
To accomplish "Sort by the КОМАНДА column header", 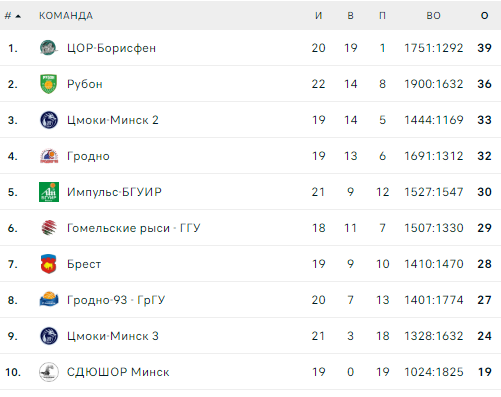I will tap(66, 16).
